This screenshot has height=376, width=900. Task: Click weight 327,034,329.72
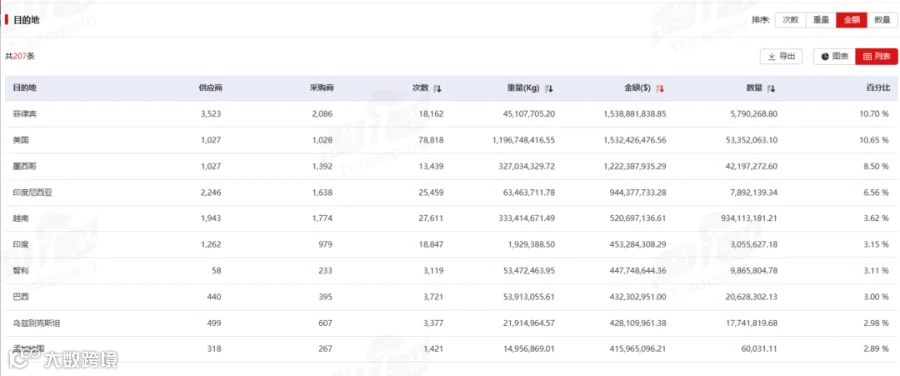click(x=527, y=166)
